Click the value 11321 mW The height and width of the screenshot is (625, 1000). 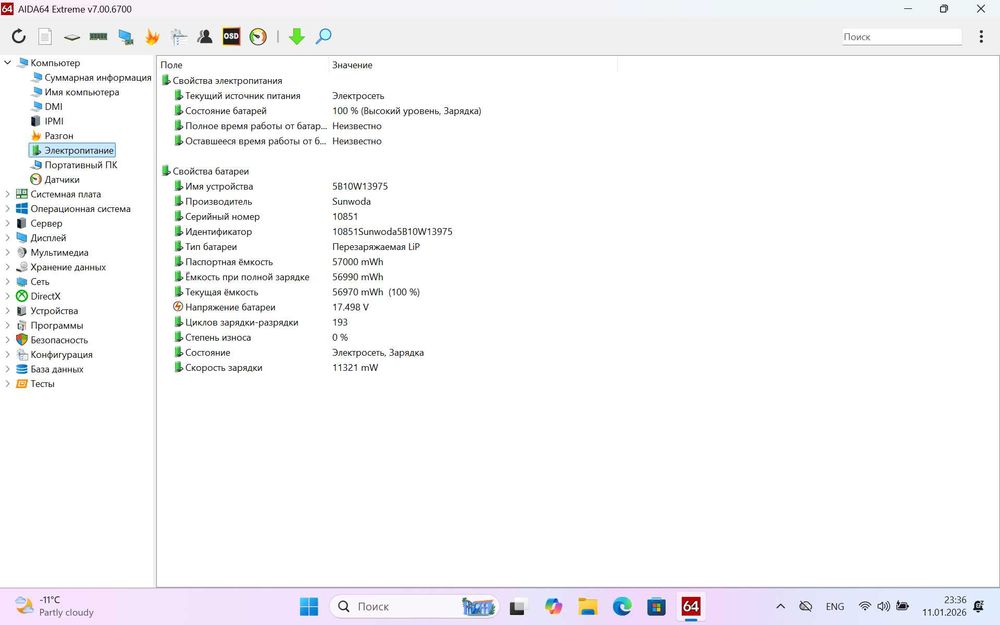coord(355,367)
